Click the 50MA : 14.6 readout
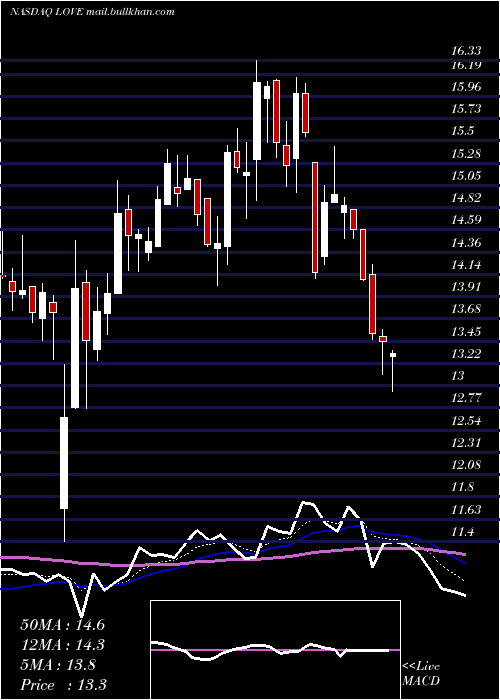This screenshot has height=700, width=500. click(63, 625)
